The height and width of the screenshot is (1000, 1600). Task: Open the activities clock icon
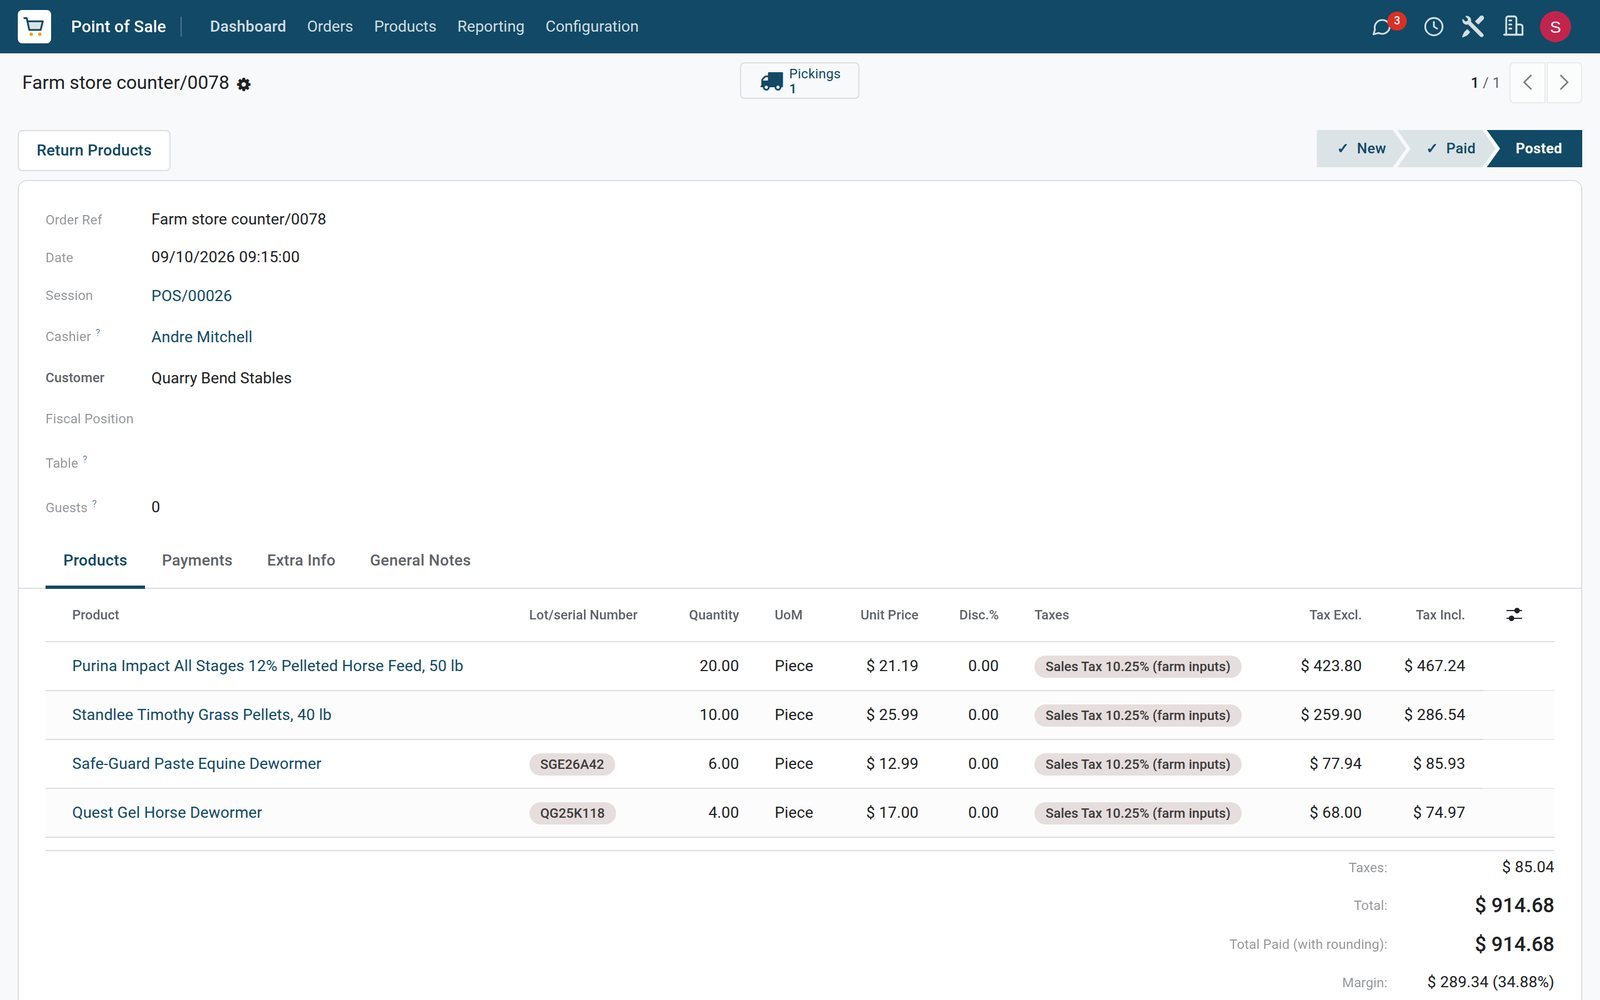coord(1433,27)
